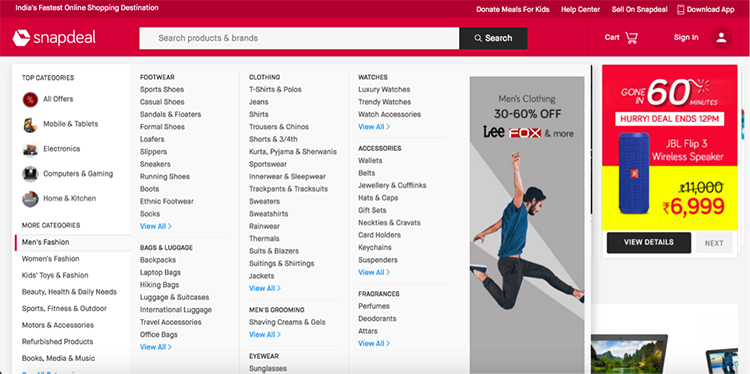Open the Men's Clothing 30-60% OFF banner
The image size is (750, 374).
click(527, 225)
